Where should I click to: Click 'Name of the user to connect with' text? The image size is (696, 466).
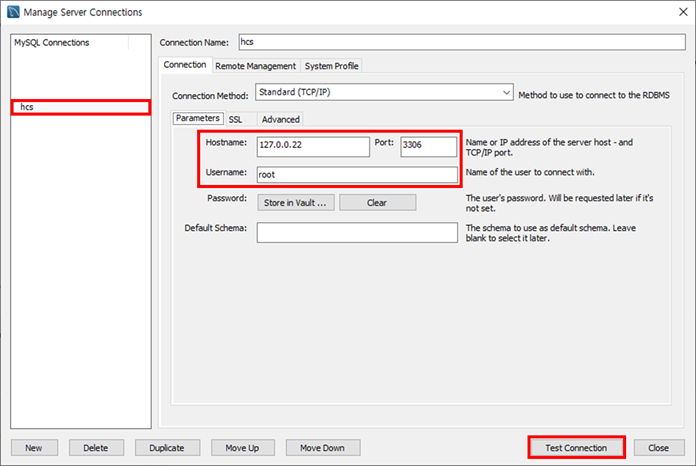[530, 172]
